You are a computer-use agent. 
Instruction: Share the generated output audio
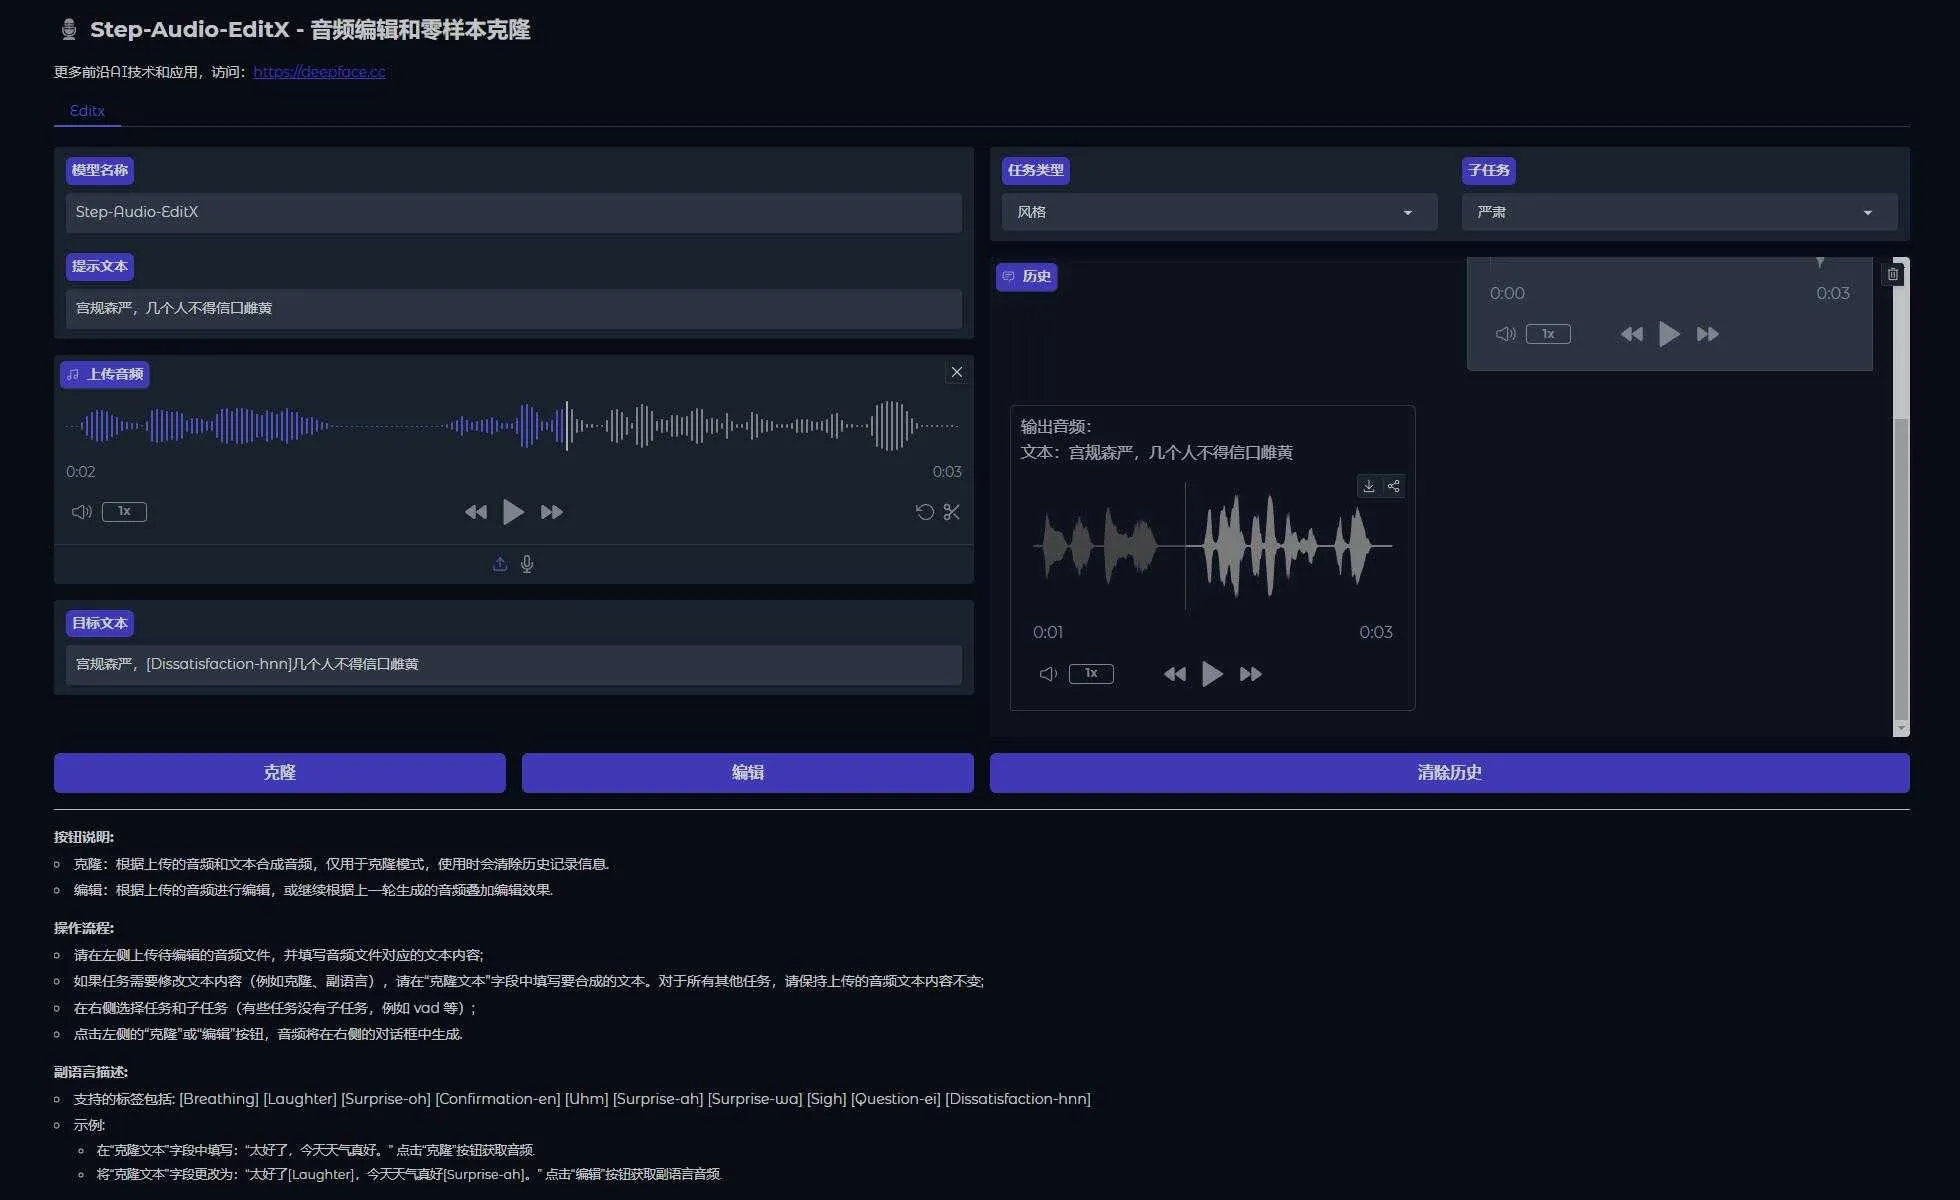point(1393,487)
